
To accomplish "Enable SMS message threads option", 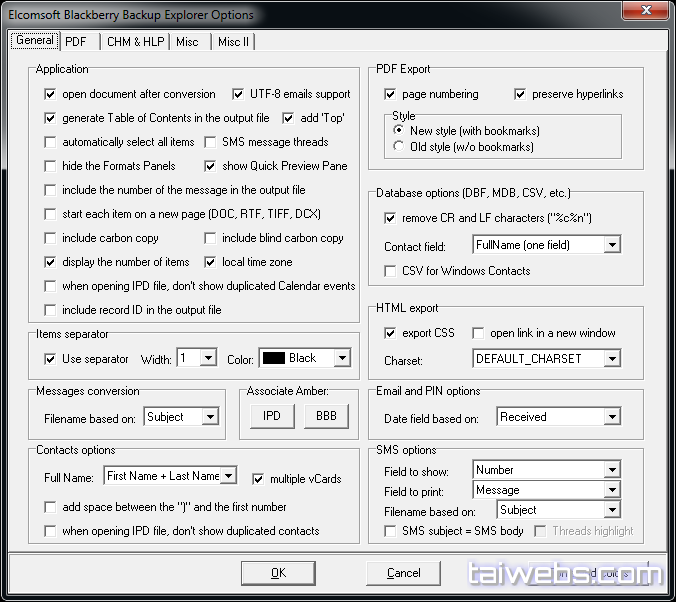I will [x=211, y=142].
